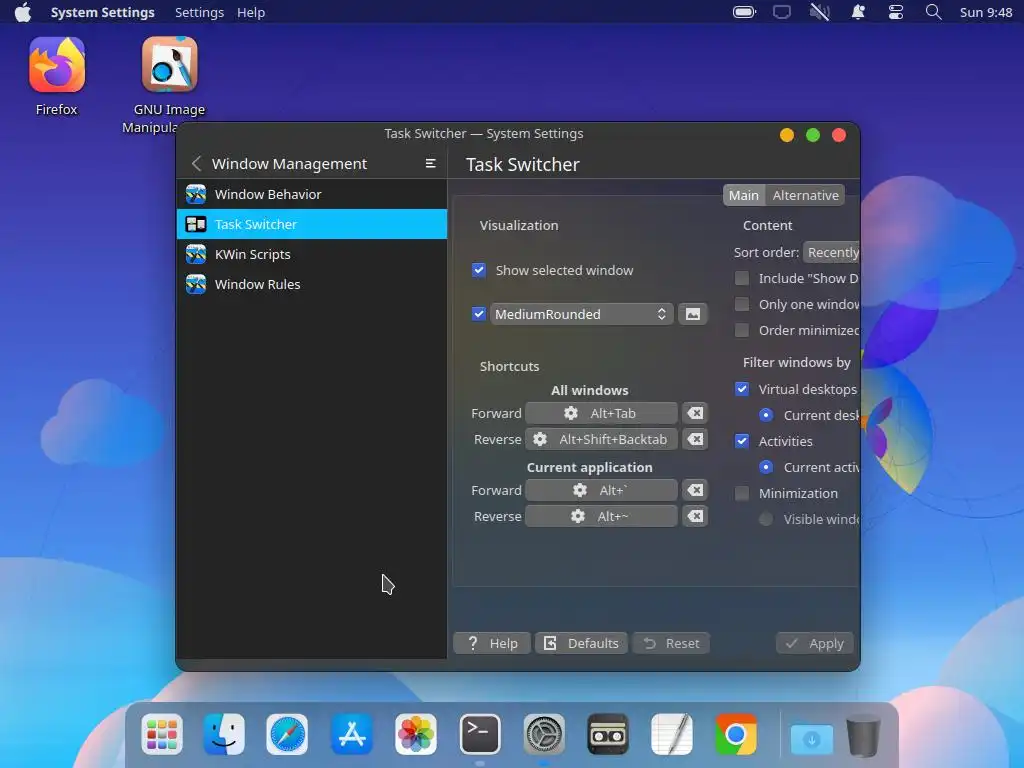Enable Only one window per application

click(x=742, y=304)
